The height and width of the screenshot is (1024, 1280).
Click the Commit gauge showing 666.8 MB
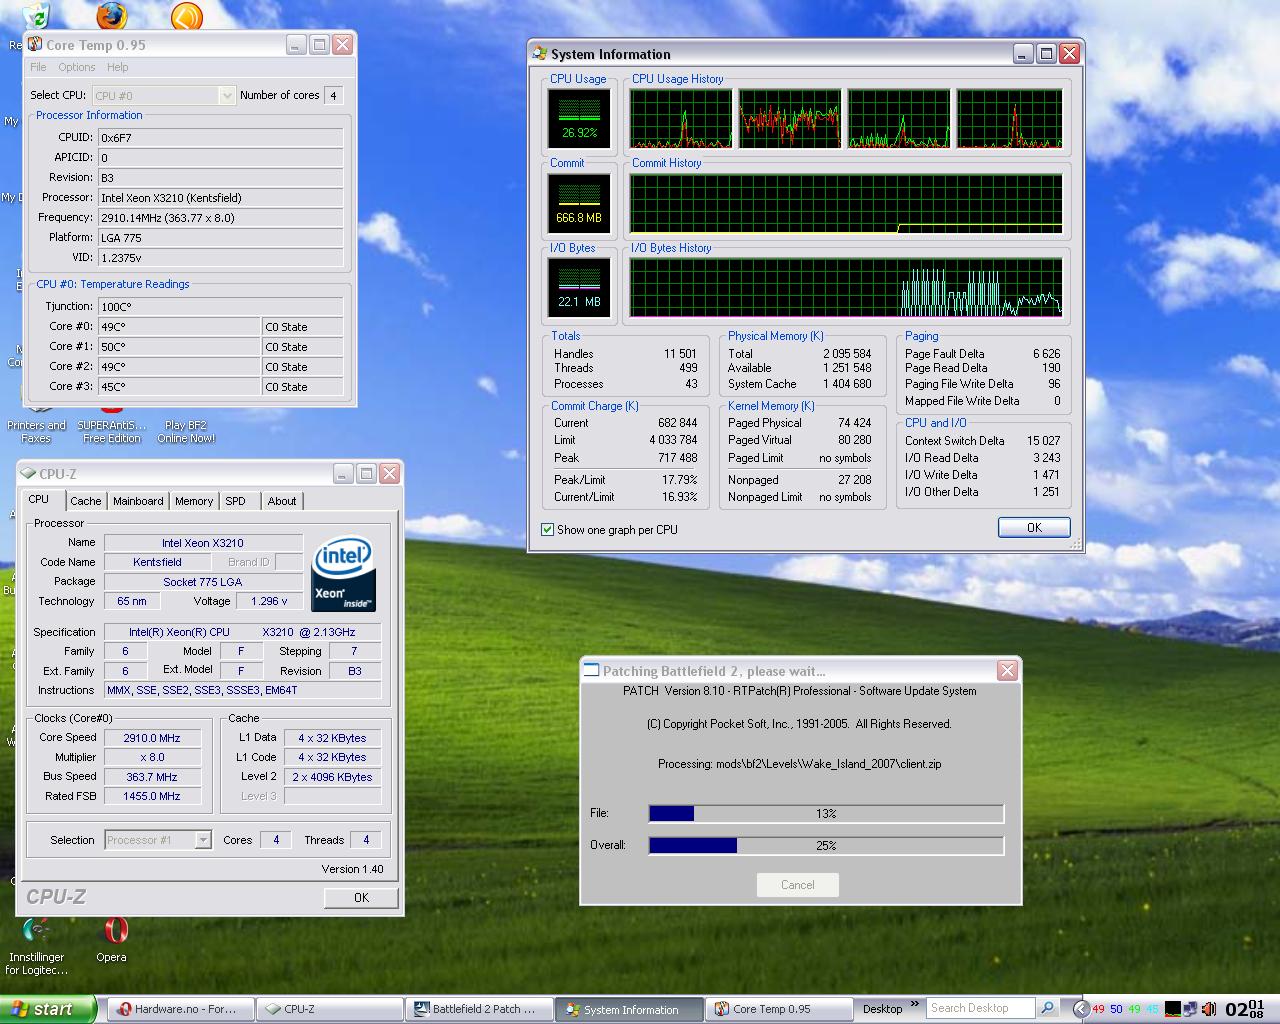point(579,204)
